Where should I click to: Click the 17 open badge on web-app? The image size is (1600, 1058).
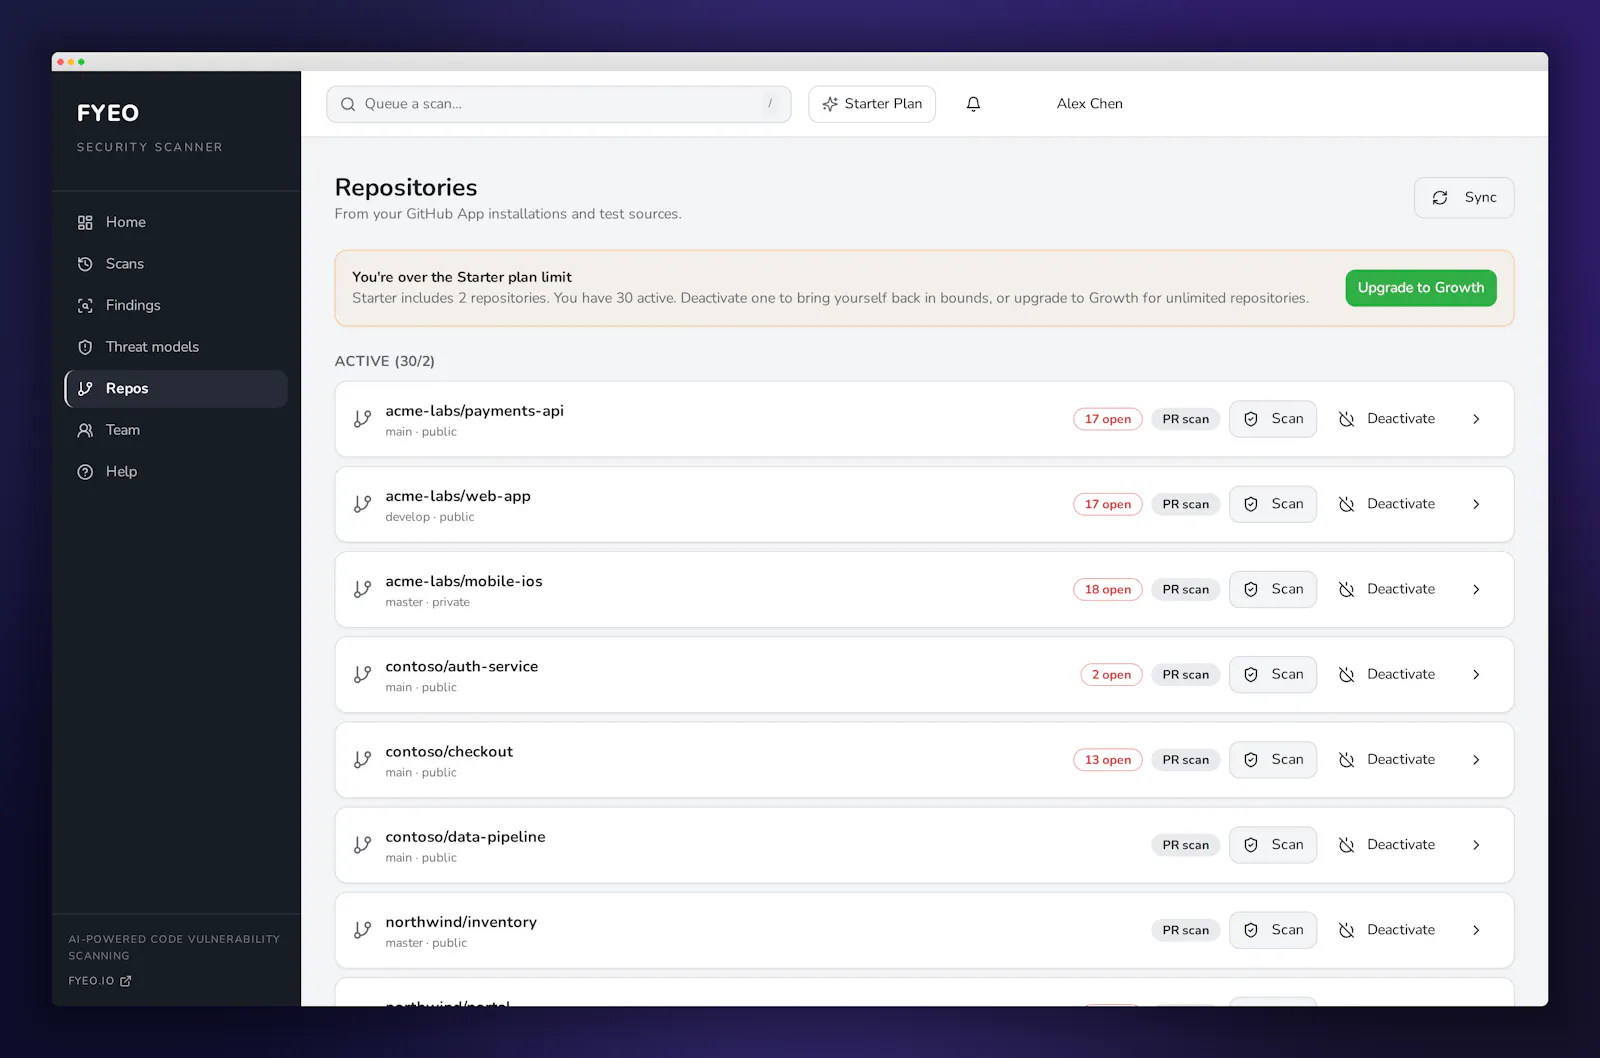pos(1108,504)
